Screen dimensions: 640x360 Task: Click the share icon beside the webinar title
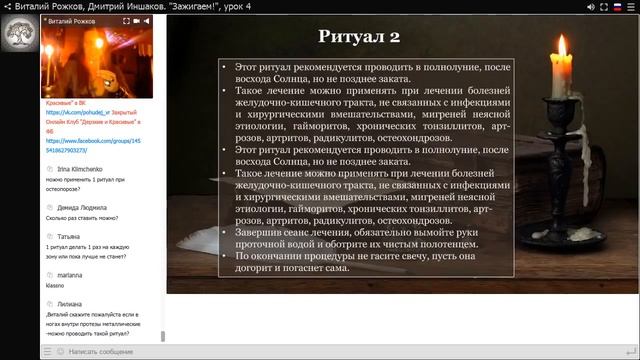(x=7, y=7)
